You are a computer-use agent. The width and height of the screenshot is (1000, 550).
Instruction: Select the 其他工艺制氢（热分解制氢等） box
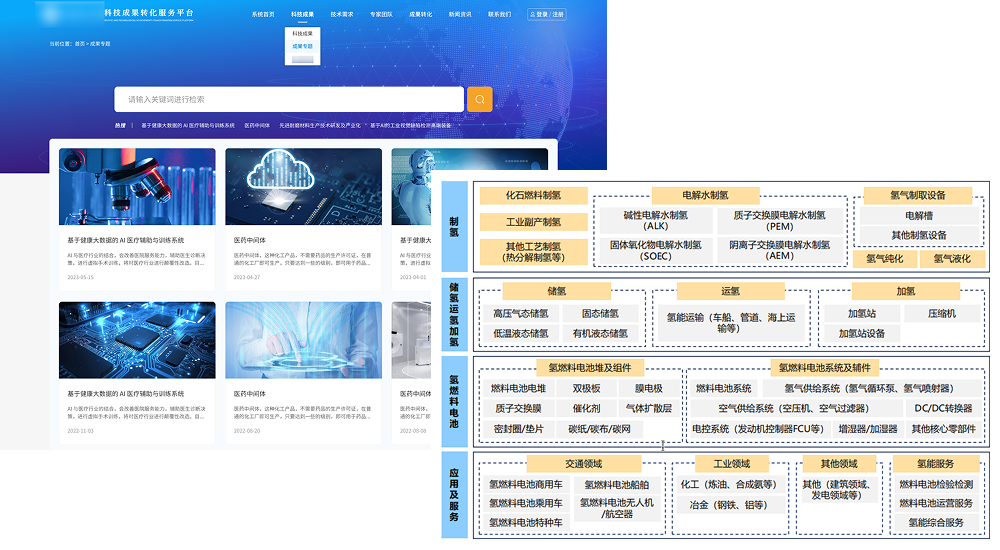click(x=533, y=251)
